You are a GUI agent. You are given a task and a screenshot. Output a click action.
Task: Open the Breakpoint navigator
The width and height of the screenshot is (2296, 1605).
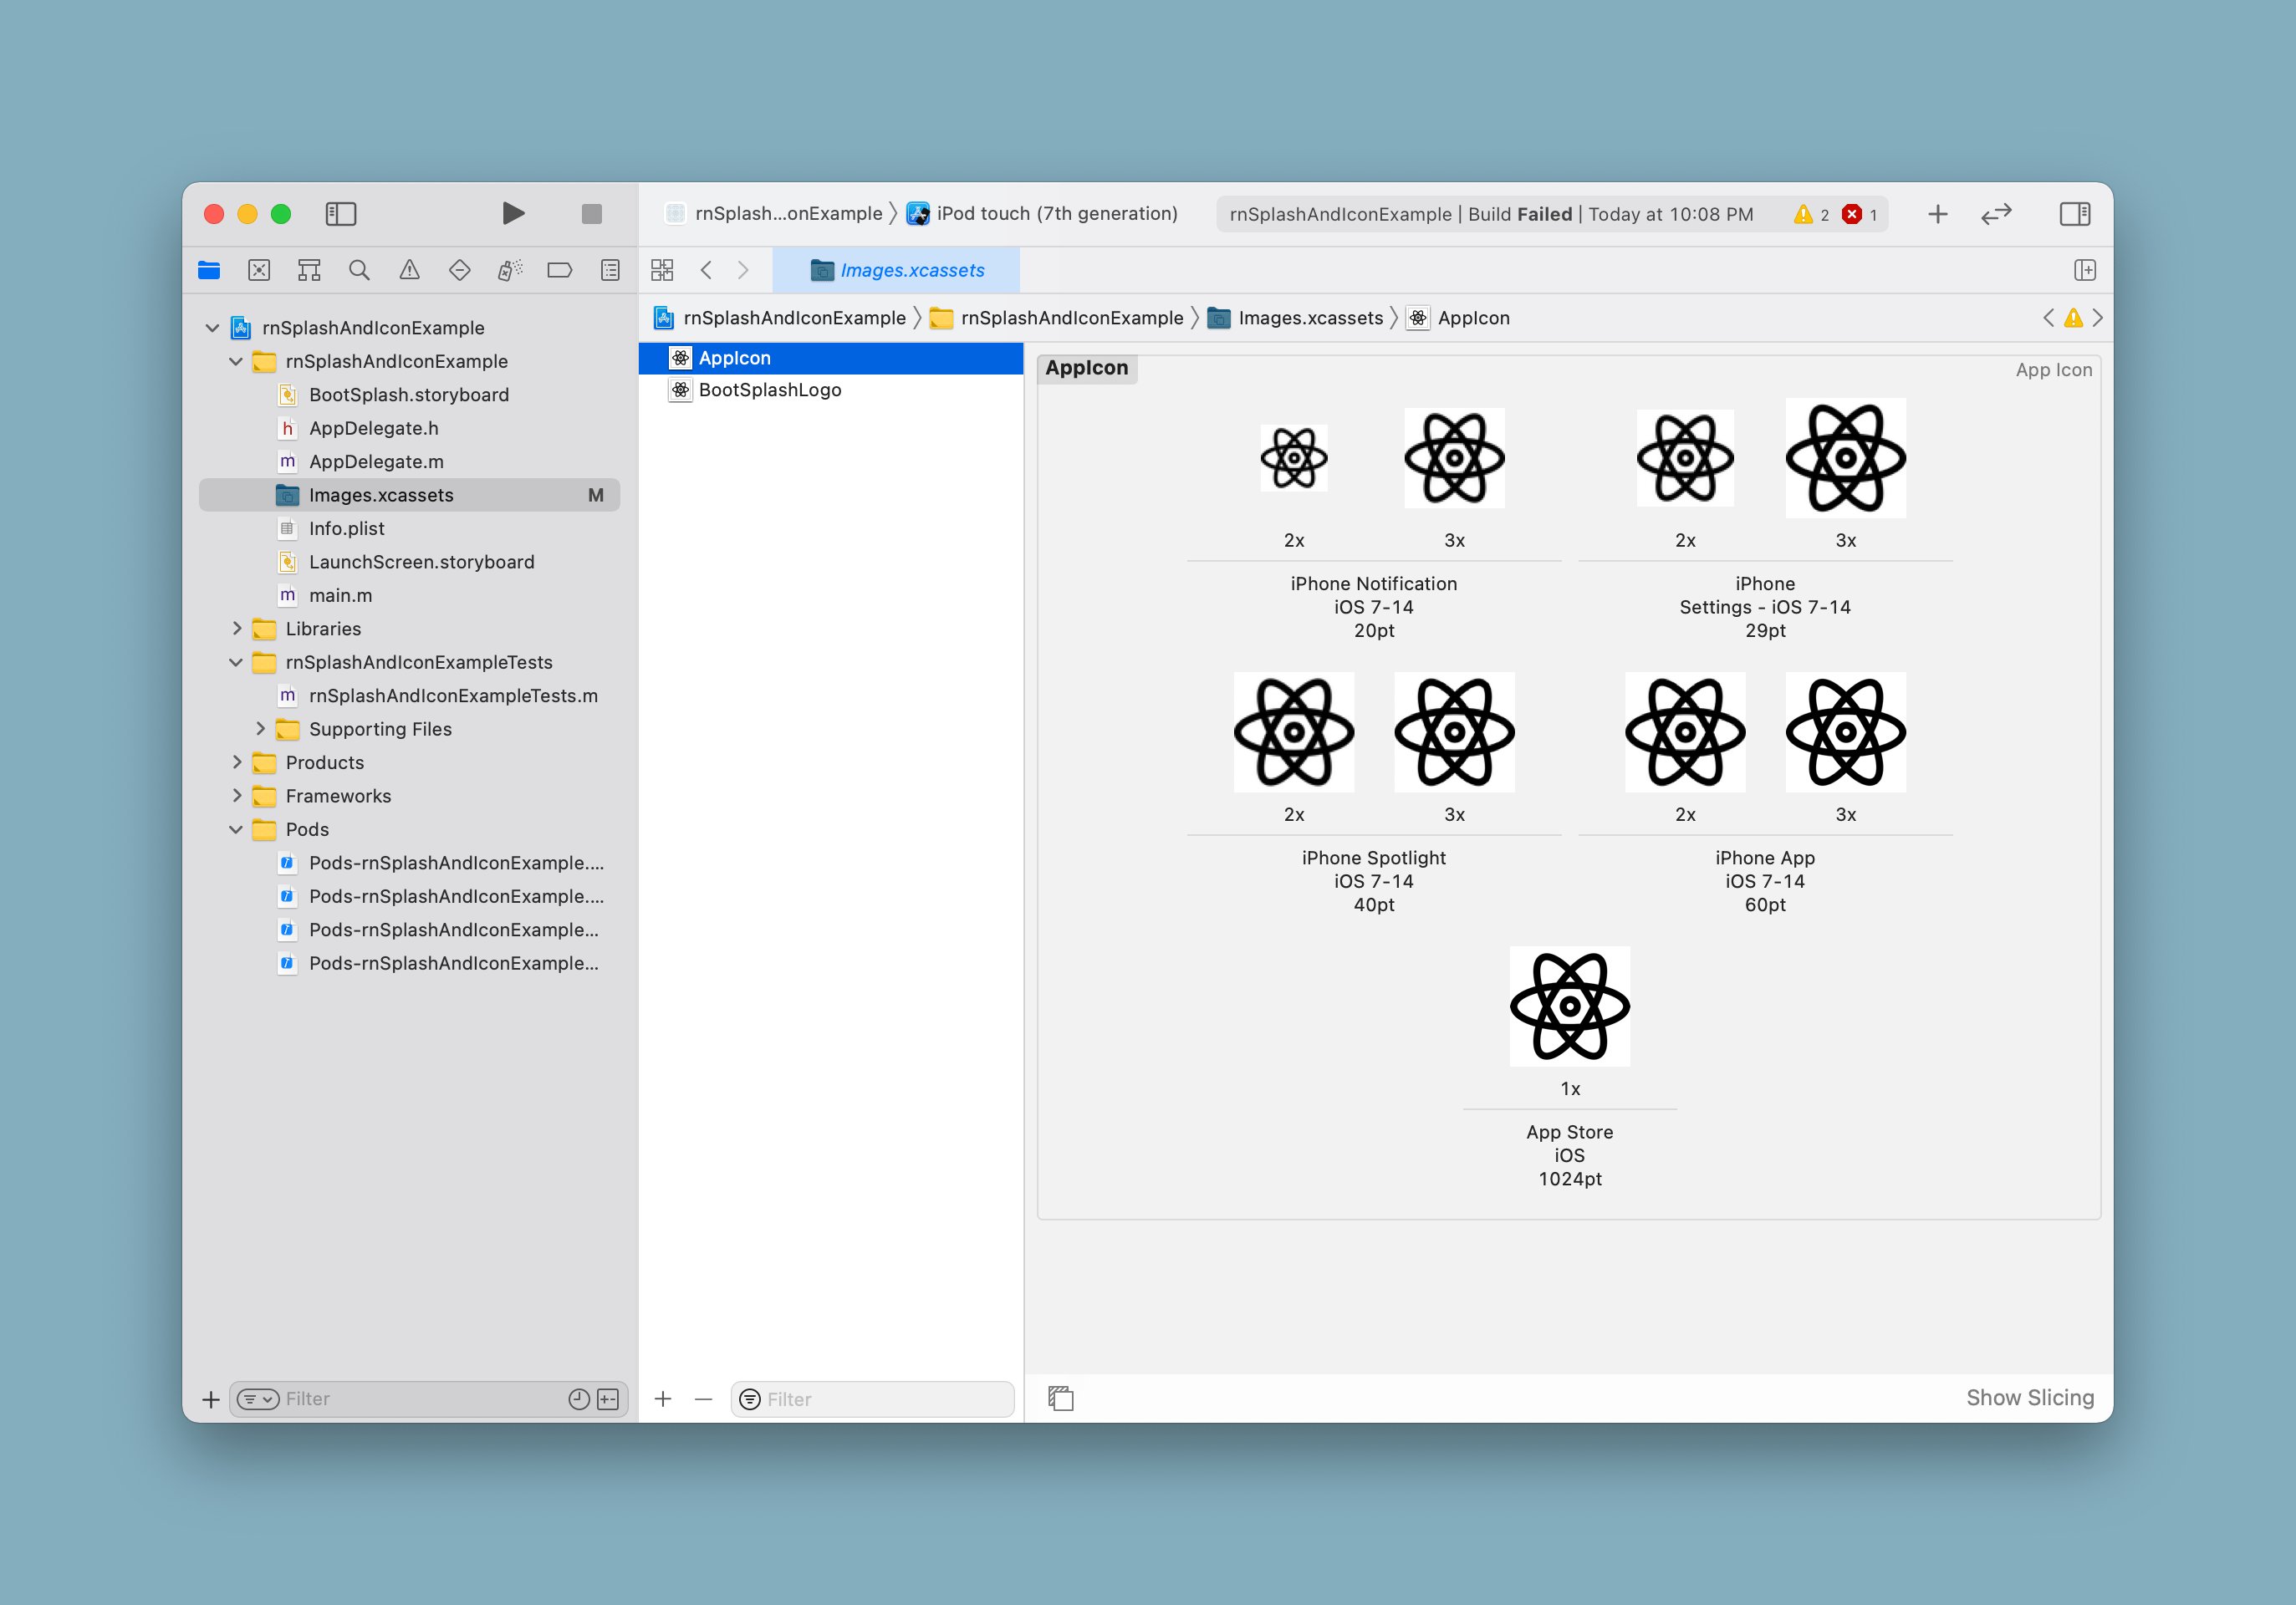(x=560, y=270)
